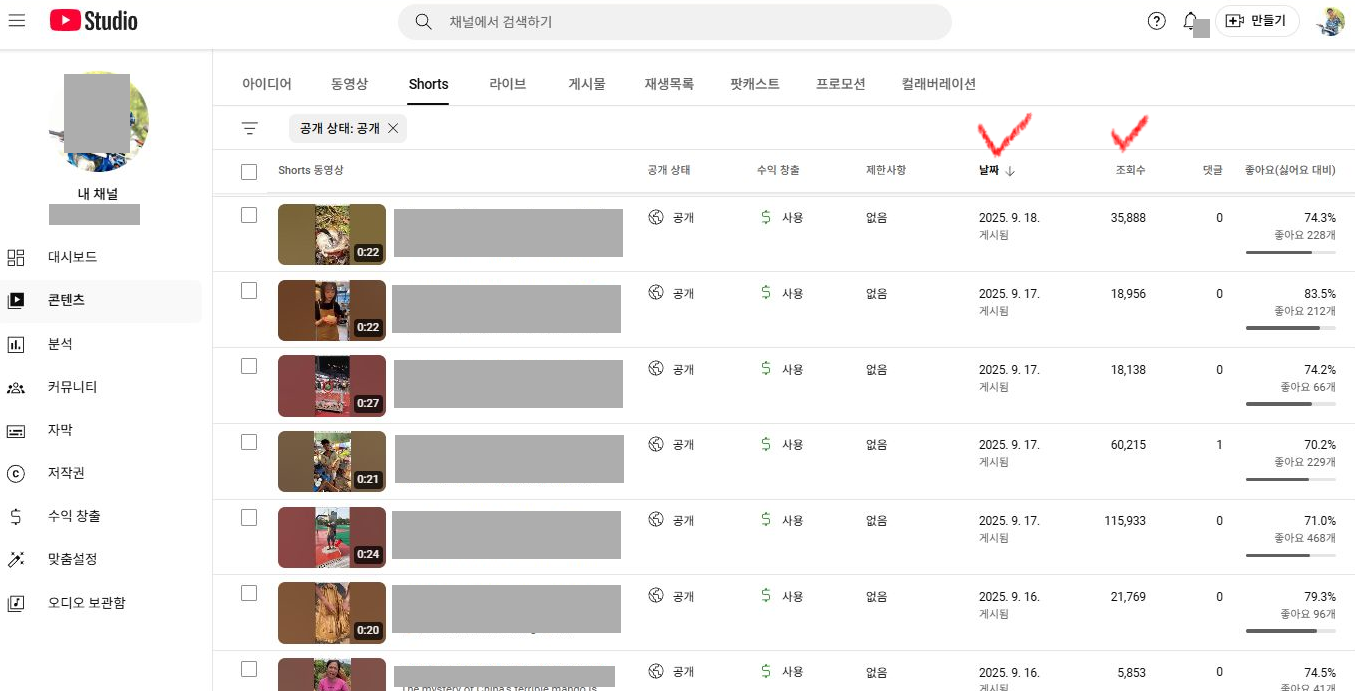Open the account avatar menu at top right
Screen dimensions: 1355x691
pyautogui.click(x=1330, y=21)
